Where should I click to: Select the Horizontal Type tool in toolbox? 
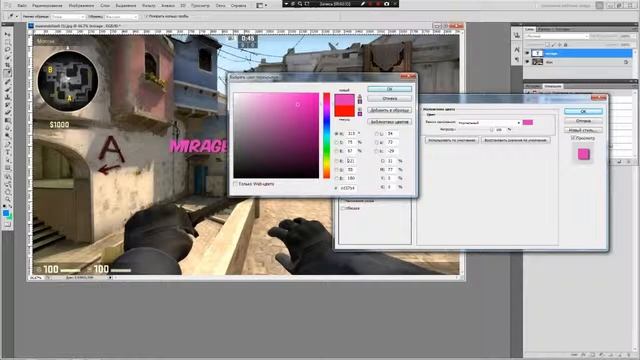(7, 152)
